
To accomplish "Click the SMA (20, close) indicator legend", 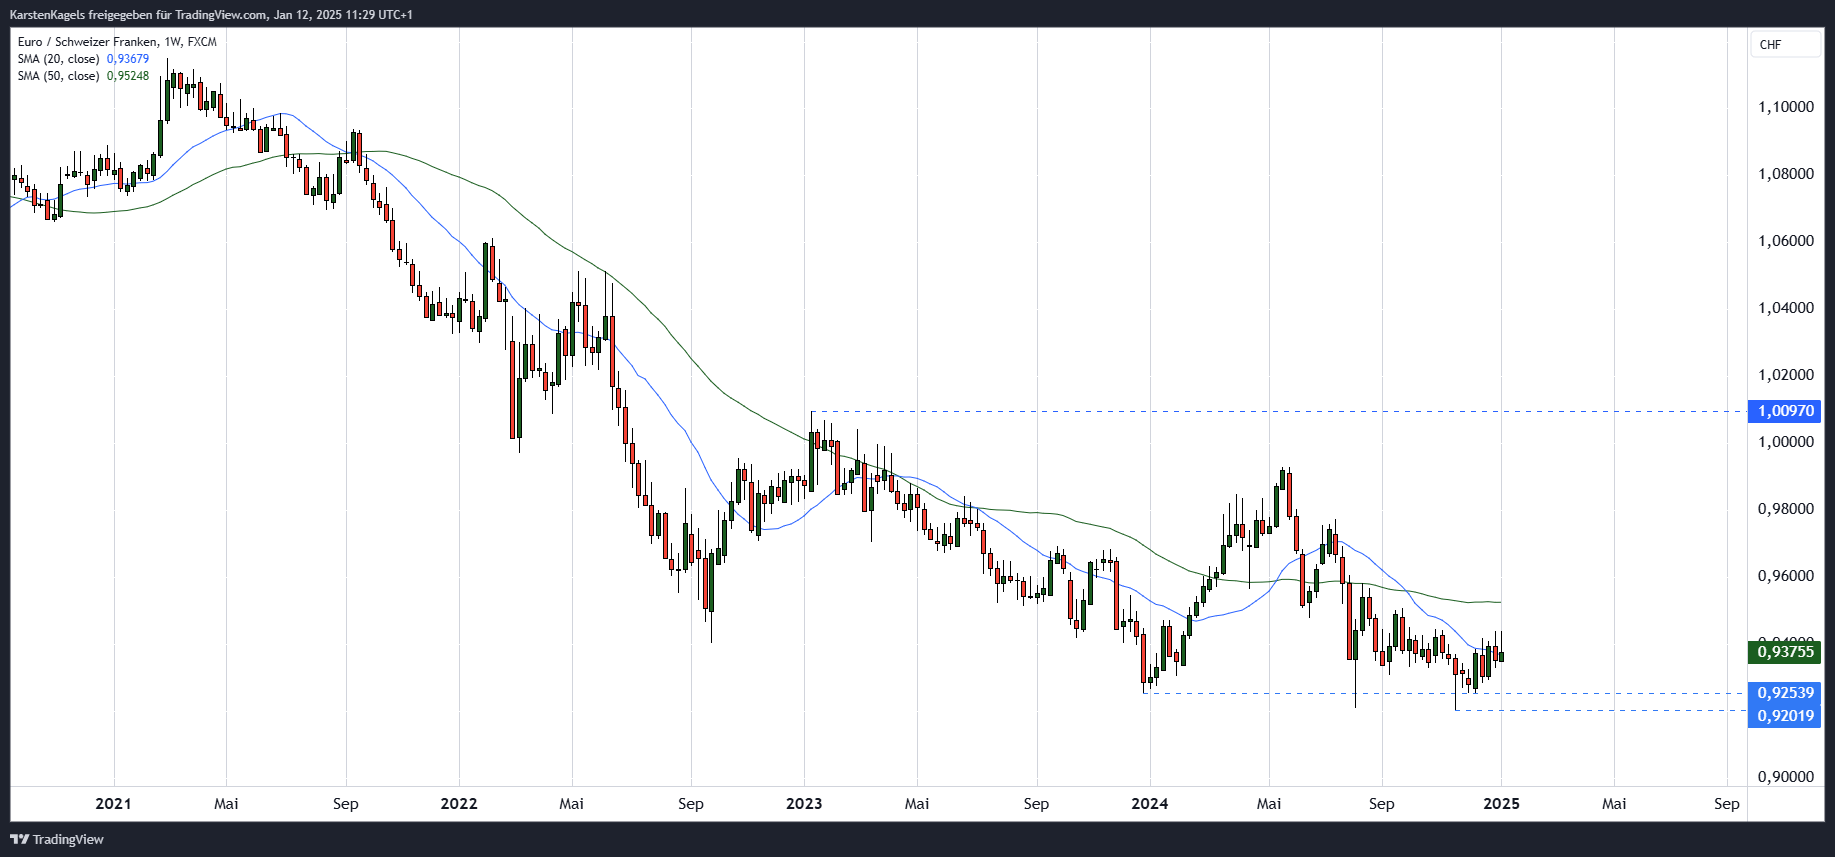I will coord(58,59).
